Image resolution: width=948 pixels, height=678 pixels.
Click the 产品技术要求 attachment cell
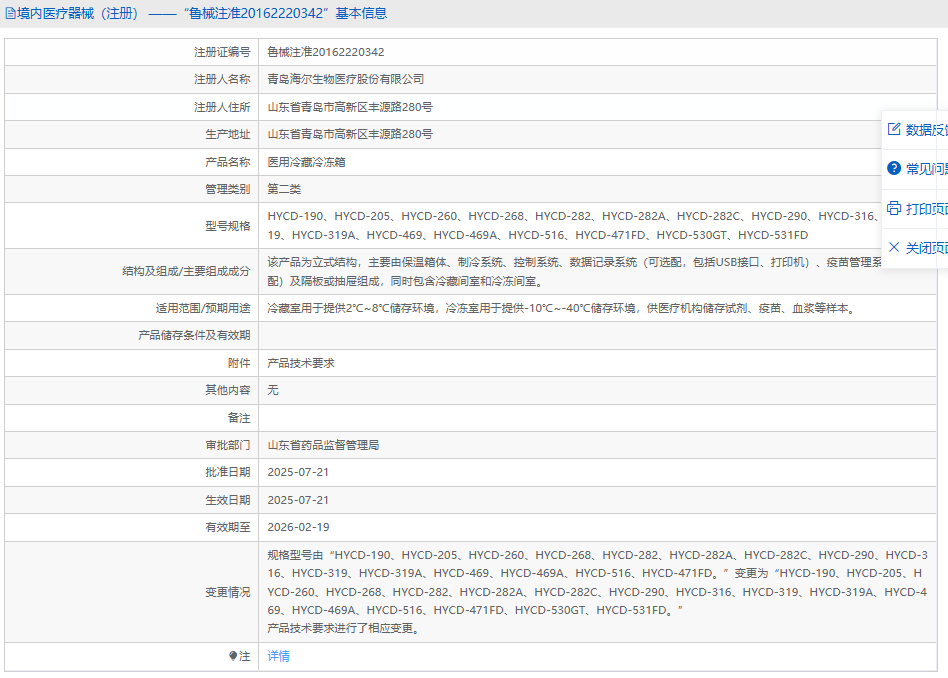[301, 363]
